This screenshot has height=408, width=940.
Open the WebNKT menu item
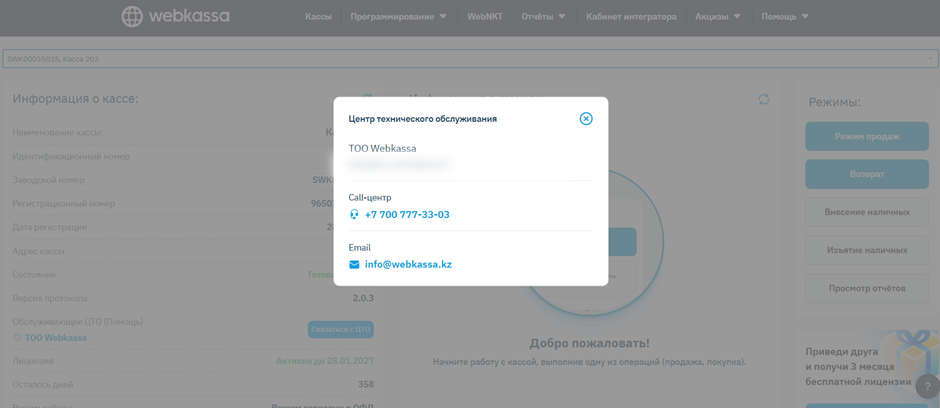485,17
